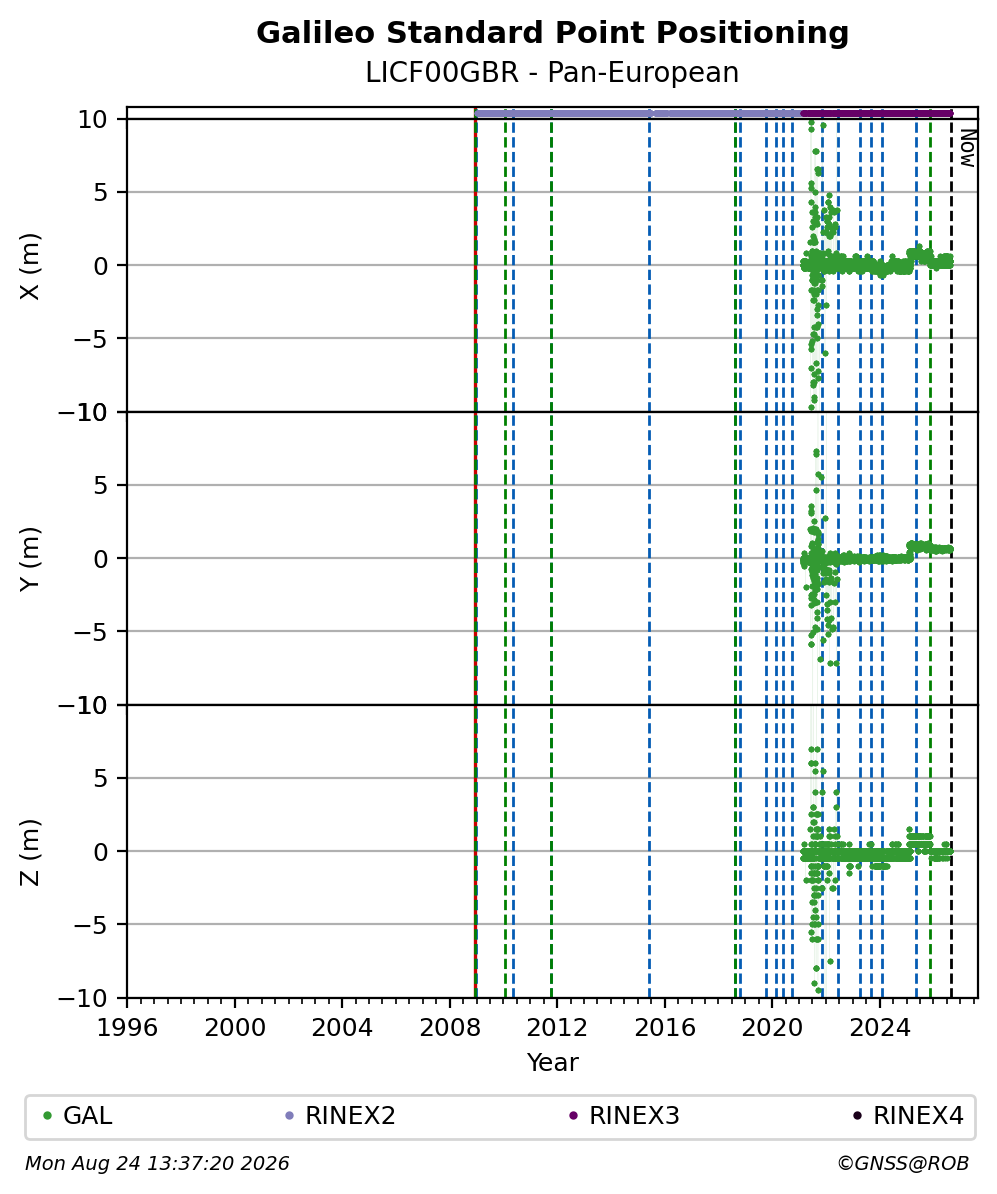
Task: Click the '1996' year tick label
Action: 127,1028
